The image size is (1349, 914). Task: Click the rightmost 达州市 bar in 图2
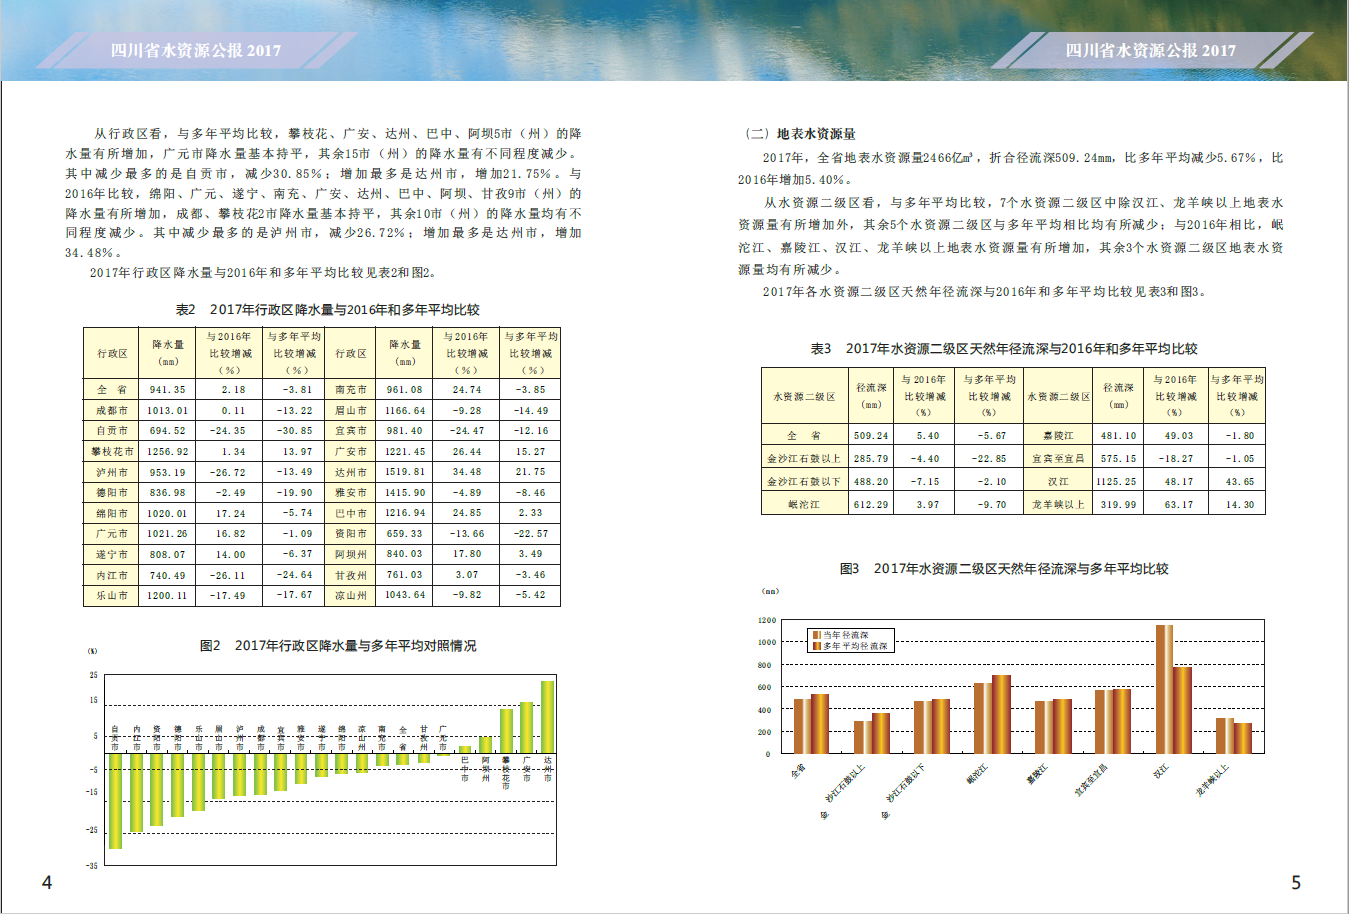pos(547,717)
